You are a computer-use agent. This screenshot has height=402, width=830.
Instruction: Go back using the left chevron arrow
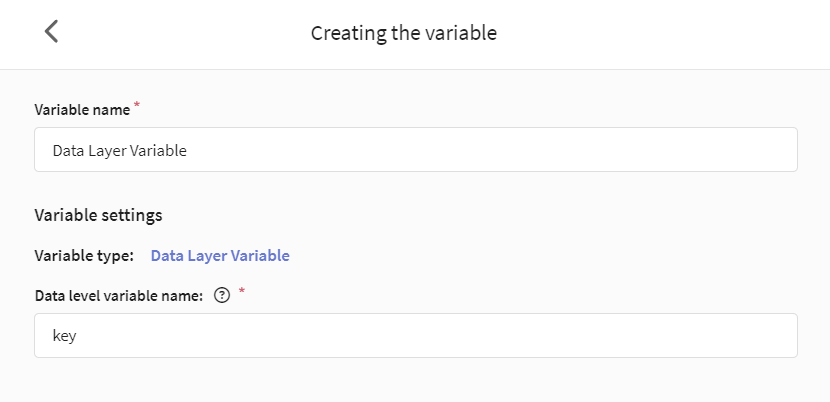click(x=51, y=31)
